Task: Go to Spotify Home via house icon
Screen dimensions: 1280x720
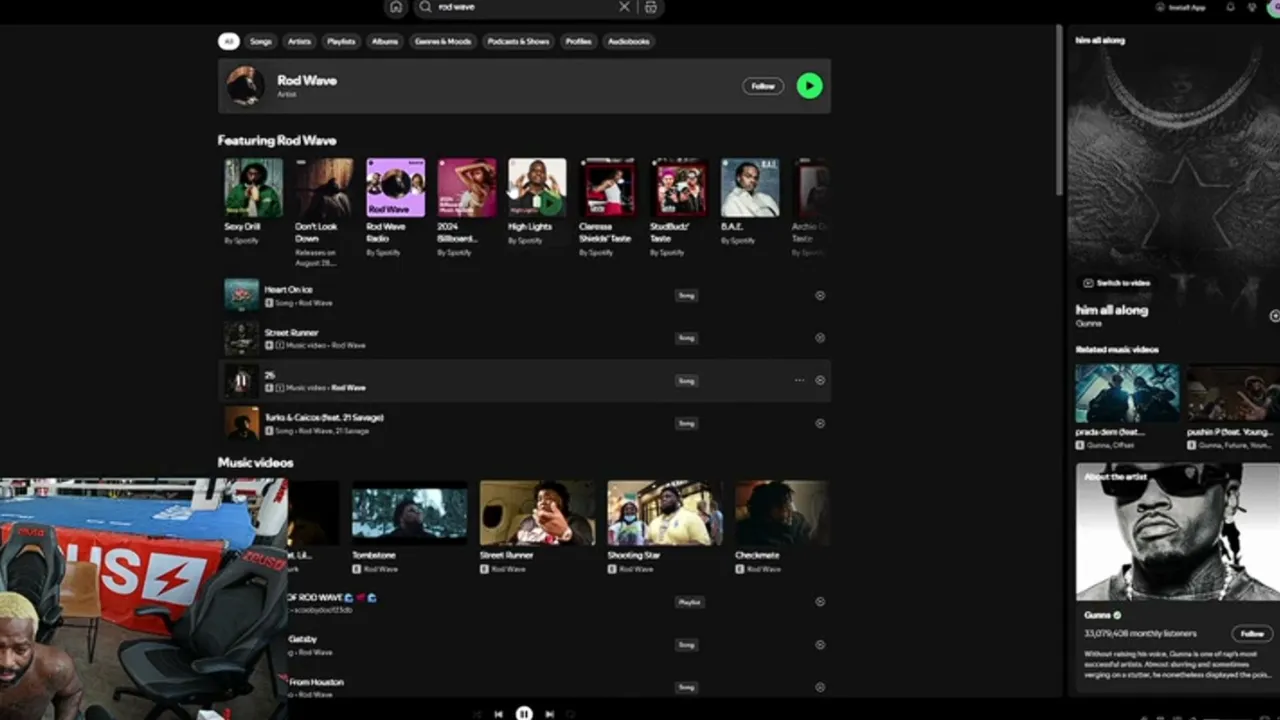Action: point(396,7)
